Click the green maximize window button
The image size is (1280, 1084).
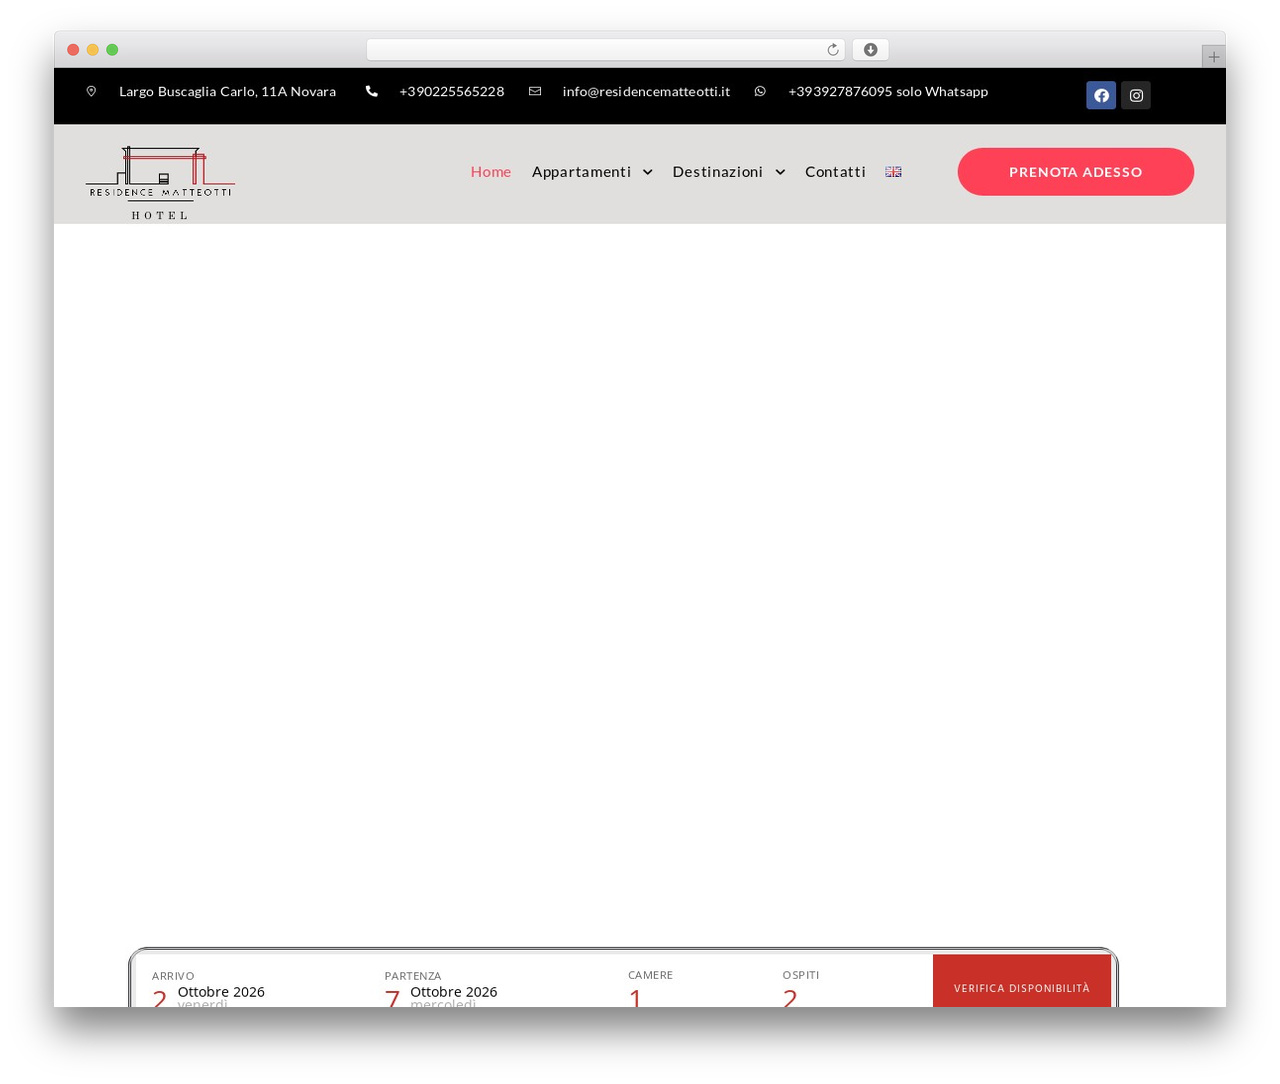point(112,50)
